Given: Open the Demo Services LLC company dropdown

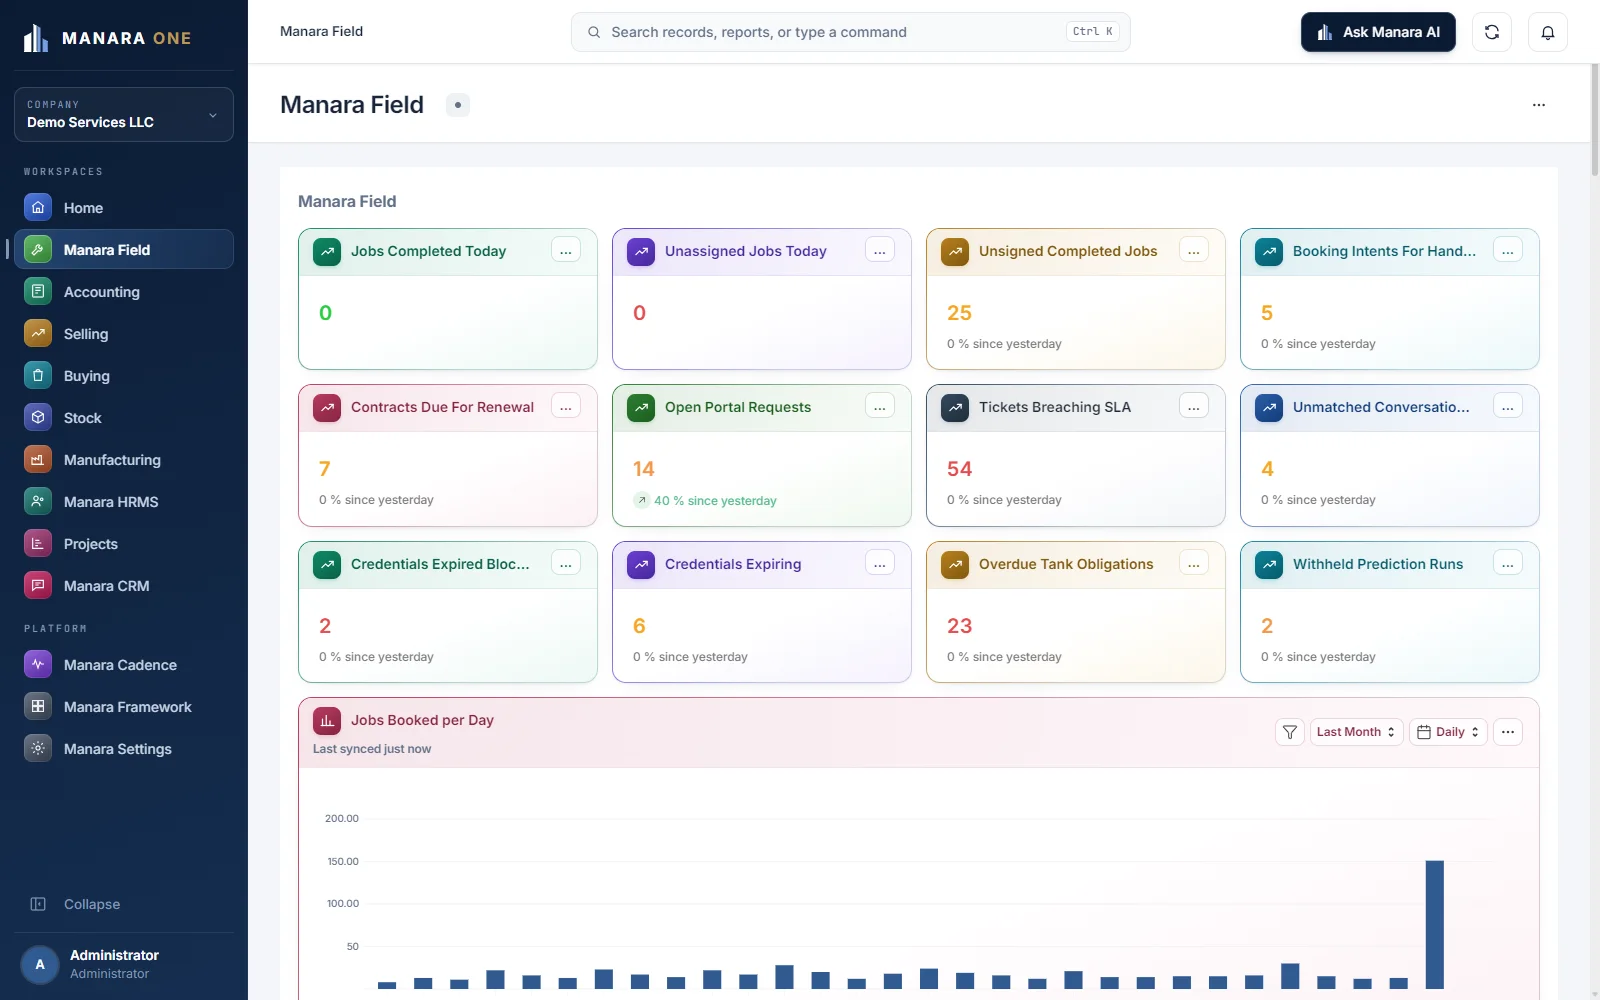Looking at the screenshot, I should 124,114.
